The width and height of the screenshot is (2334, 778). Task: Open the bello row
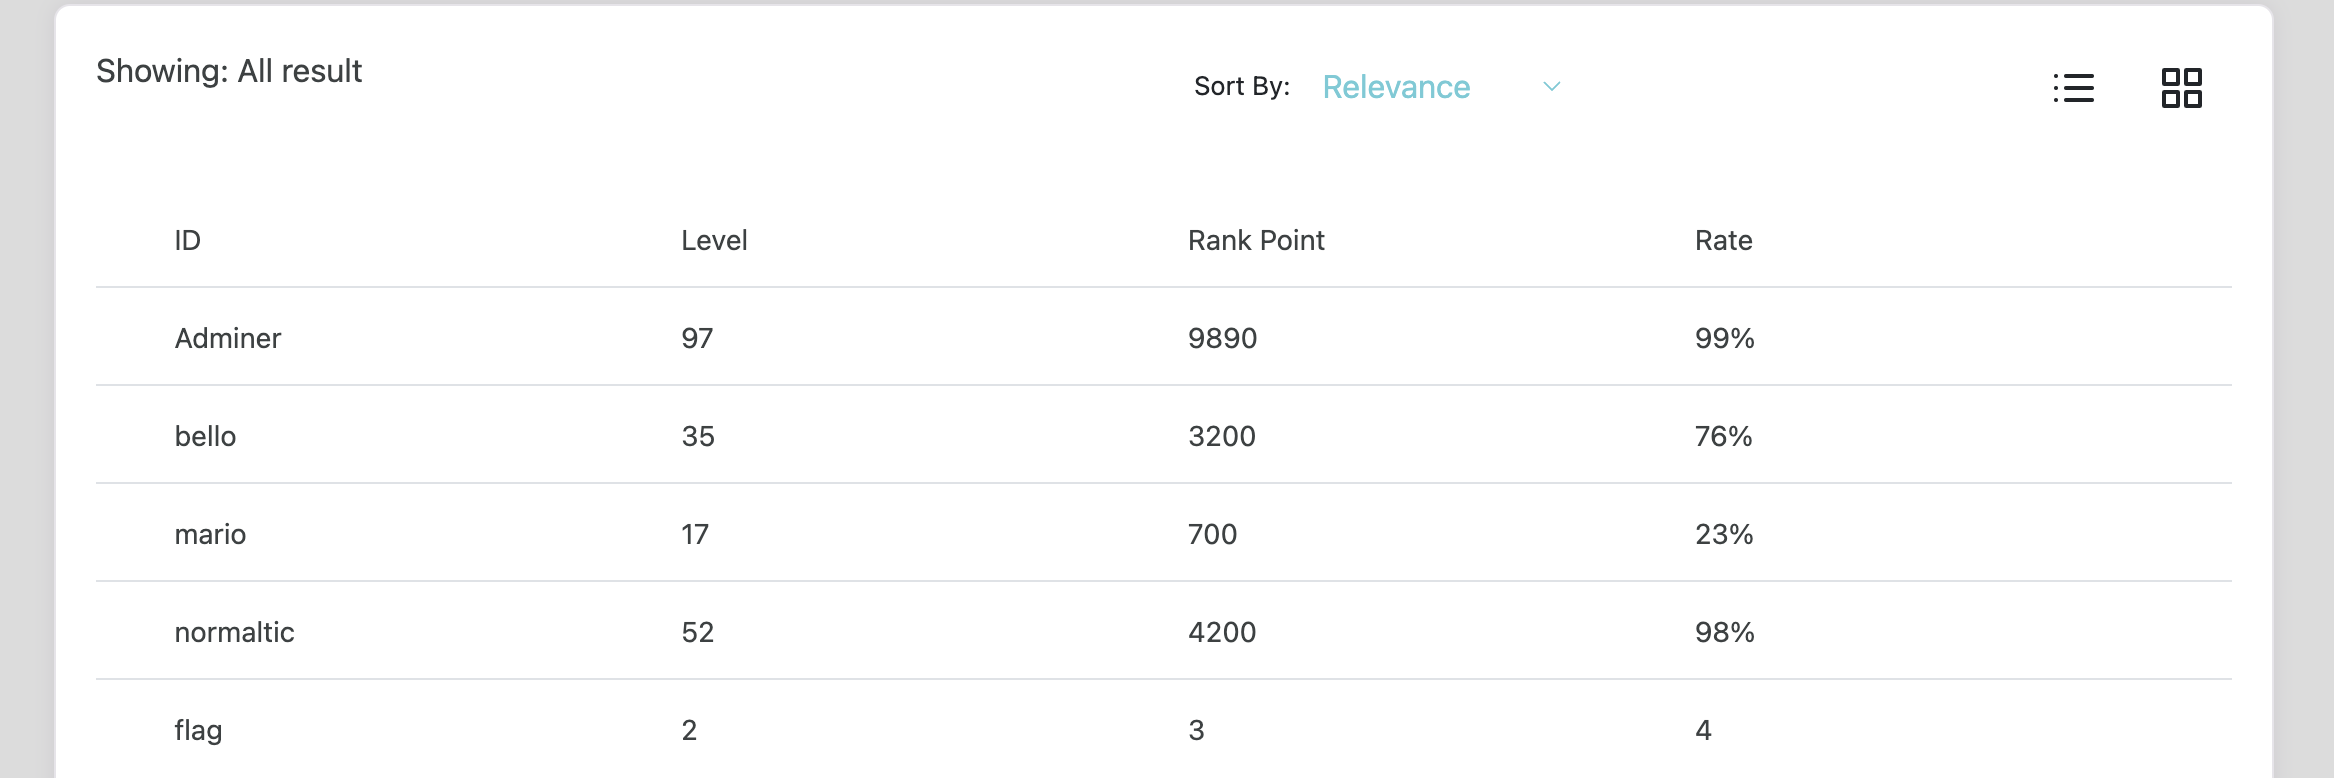pos(1164,435)
